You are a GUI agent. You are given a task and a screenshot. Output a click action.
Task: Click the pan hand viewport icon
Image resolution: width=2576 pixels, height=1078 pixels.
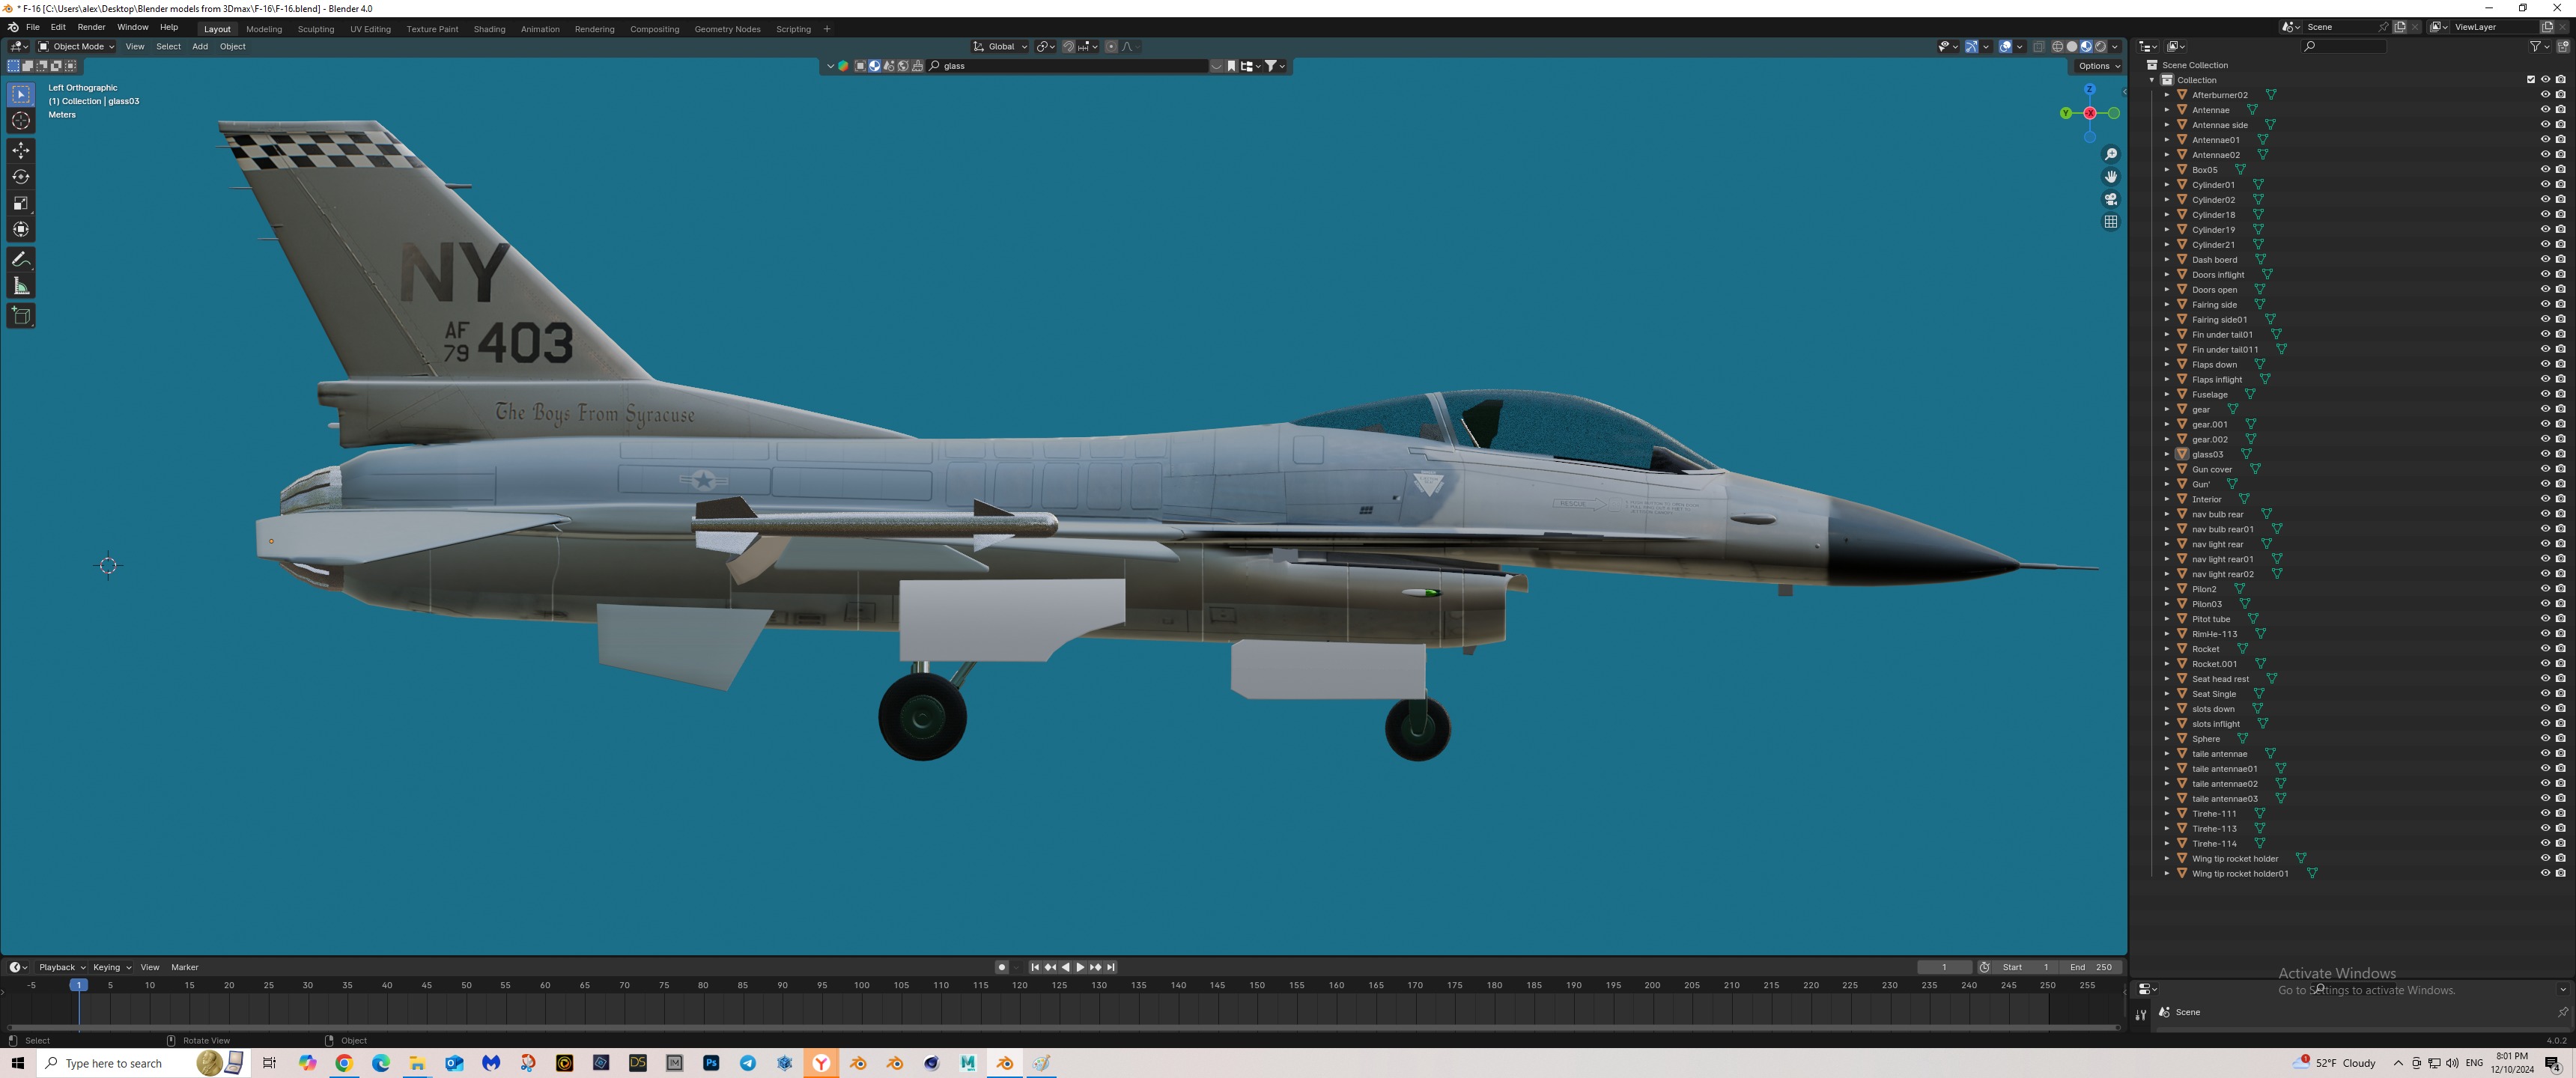[2110, 176]
